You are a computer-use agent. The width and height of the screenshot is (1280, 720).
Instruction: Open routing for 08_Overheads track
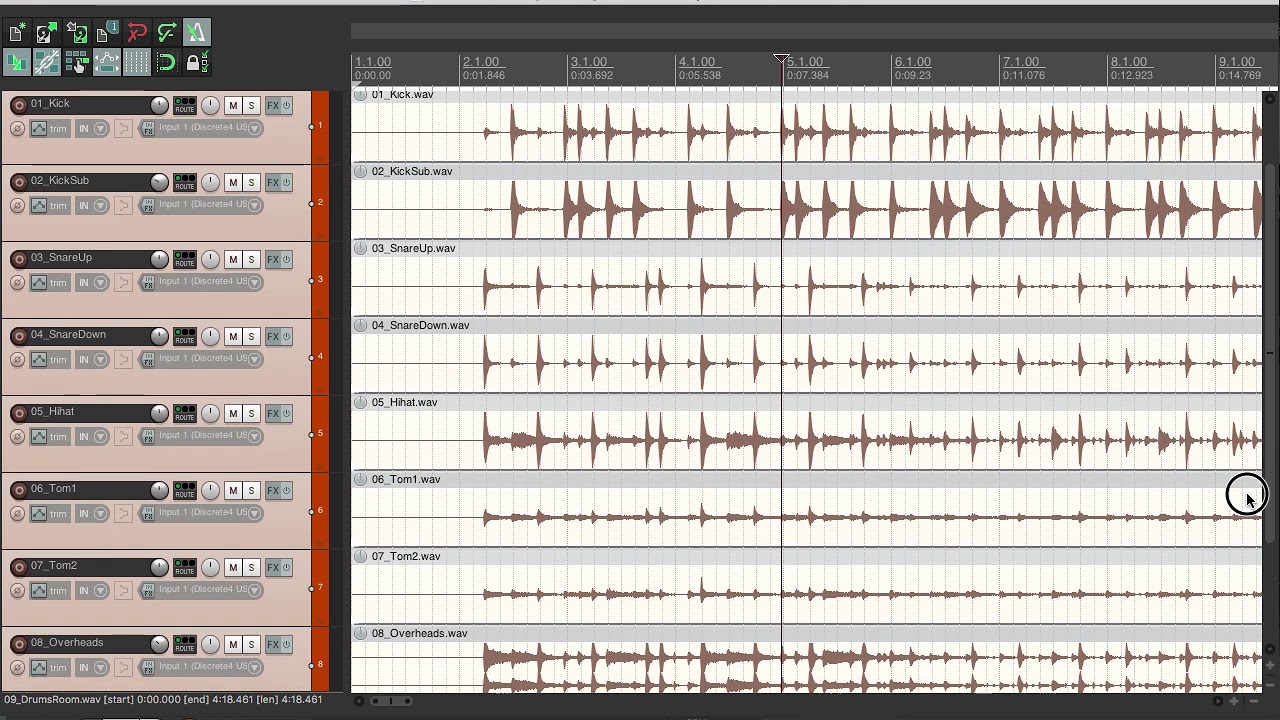[185, 644]
